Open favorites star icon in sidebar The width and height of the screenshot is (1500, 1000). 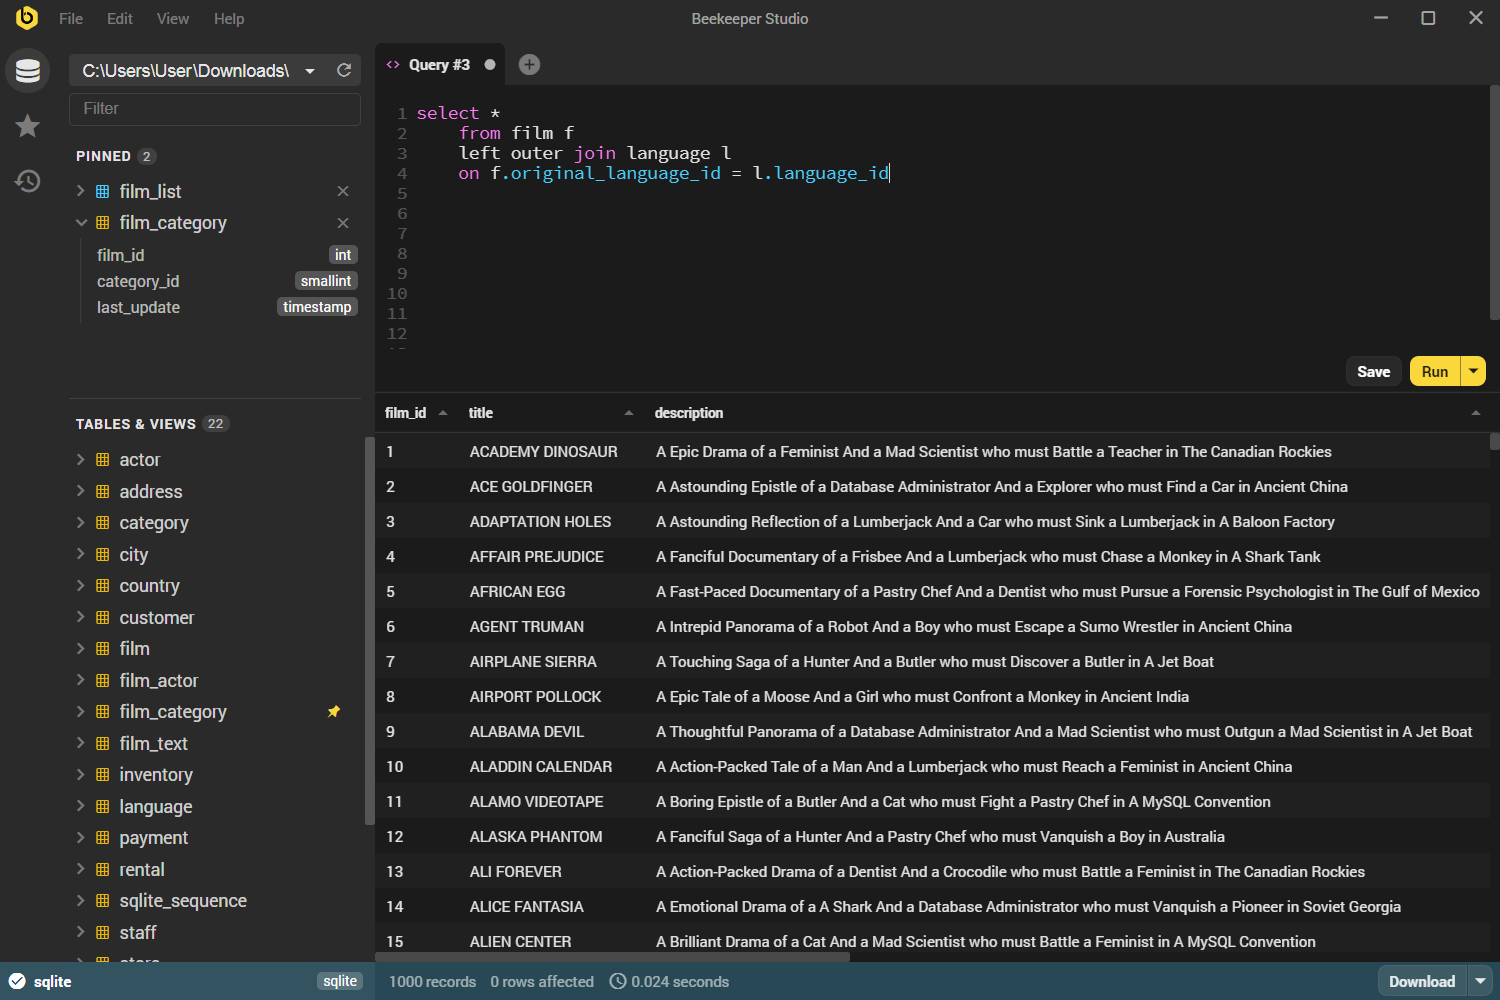(x=28, y=126)
